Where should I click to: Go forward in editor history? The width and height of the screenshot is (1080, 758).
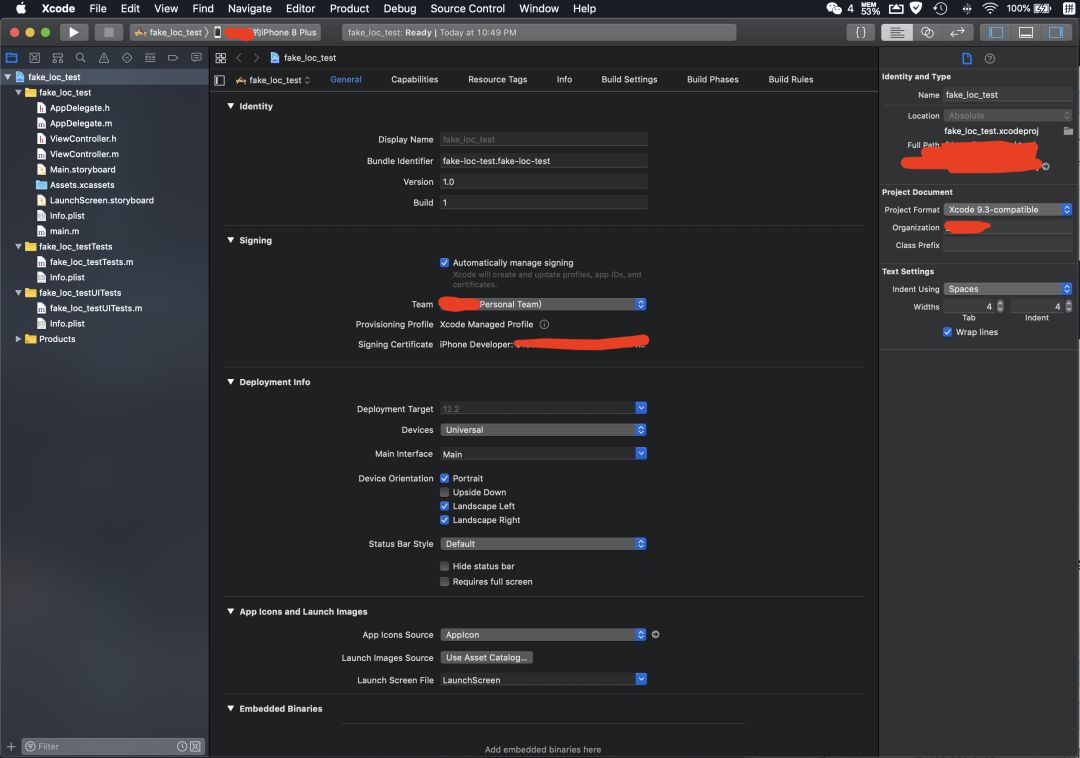tap(256, 58)
